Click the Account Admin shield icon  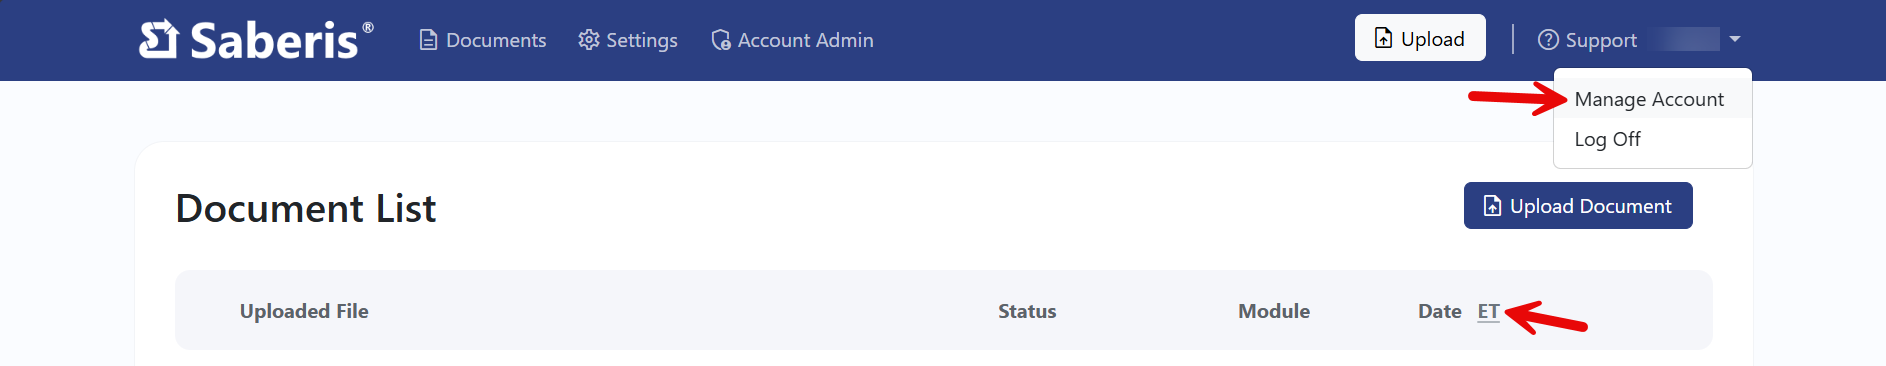point(721,40)
